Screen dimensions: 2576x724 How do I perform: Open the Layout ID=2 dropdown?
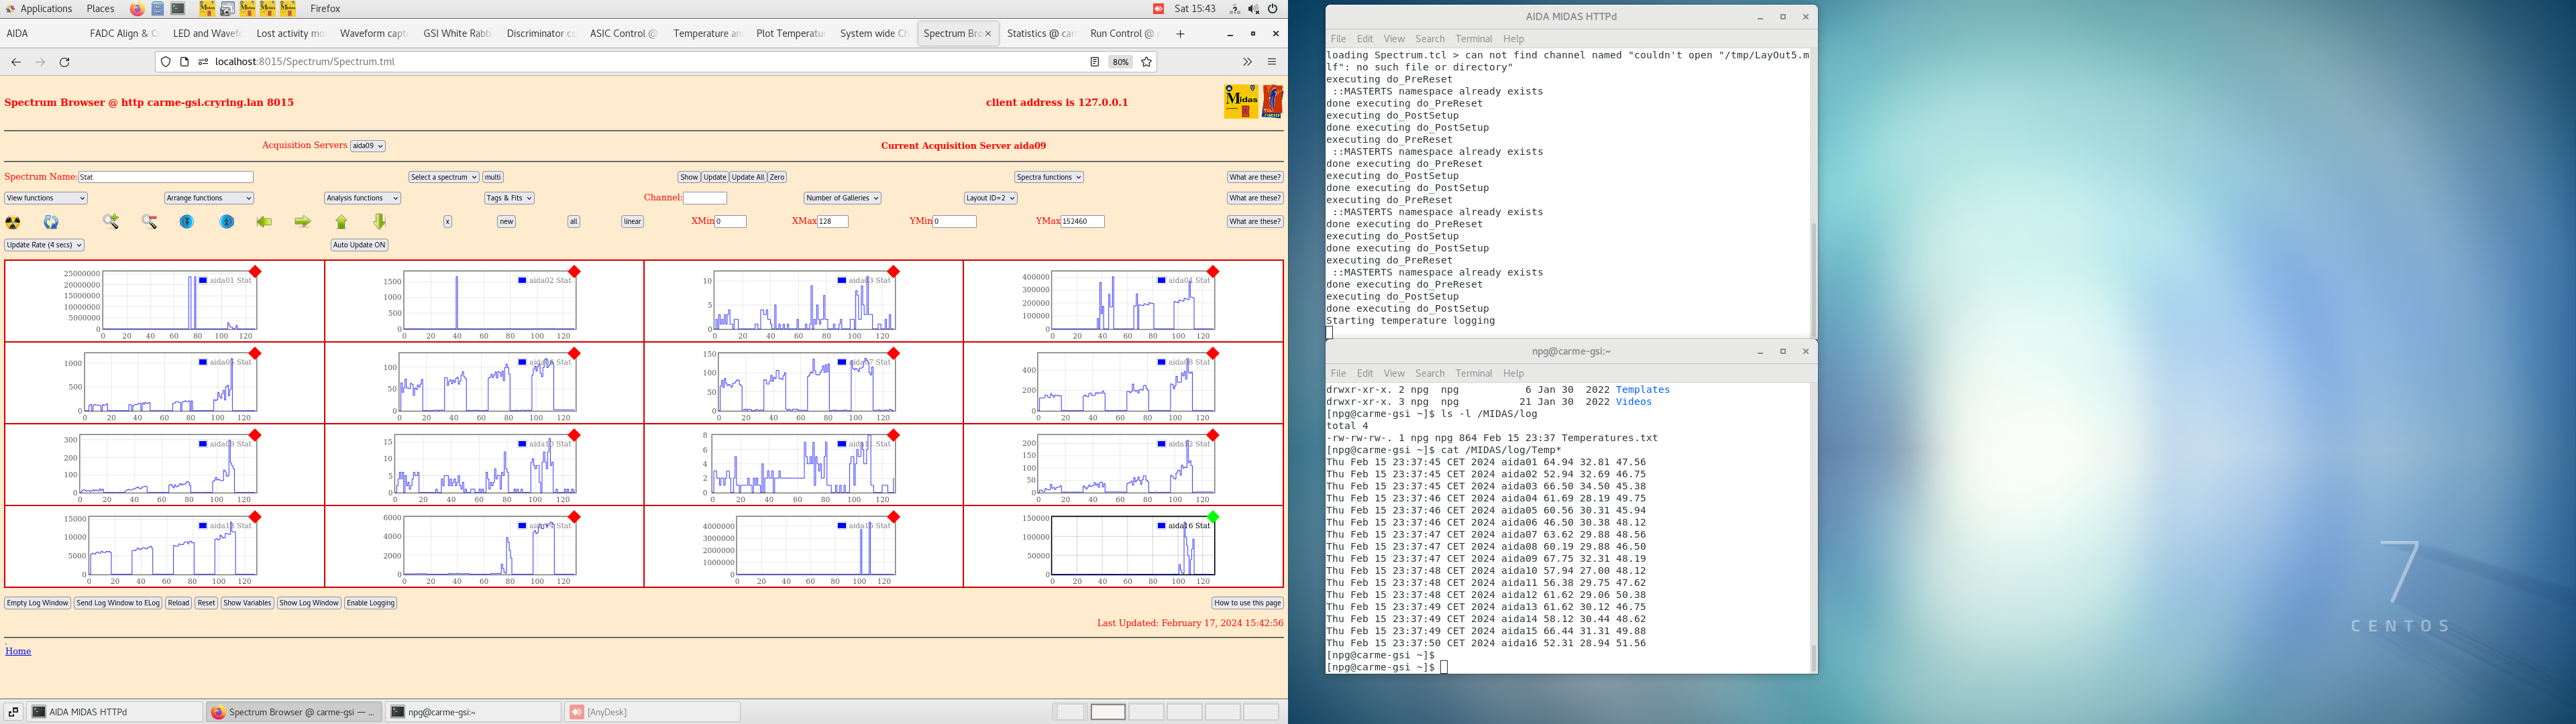point(990,197)
